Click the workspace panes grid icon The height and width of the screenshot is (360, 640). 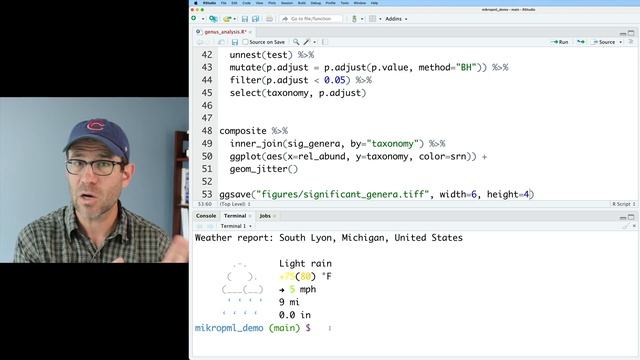372,19
